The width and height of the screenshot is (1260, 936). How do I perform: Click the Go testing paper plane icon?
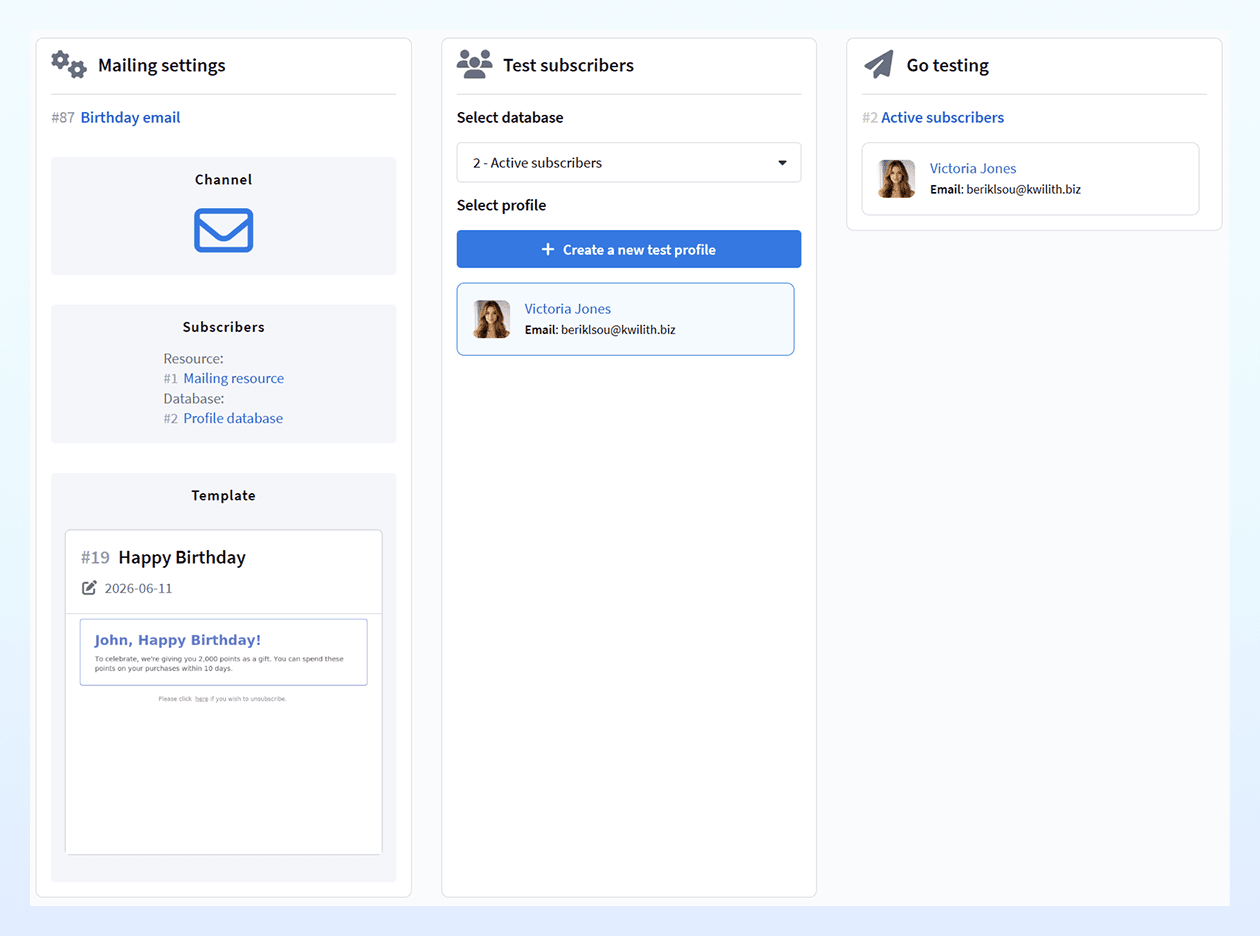pyautogui.click(x=878, y=65)
